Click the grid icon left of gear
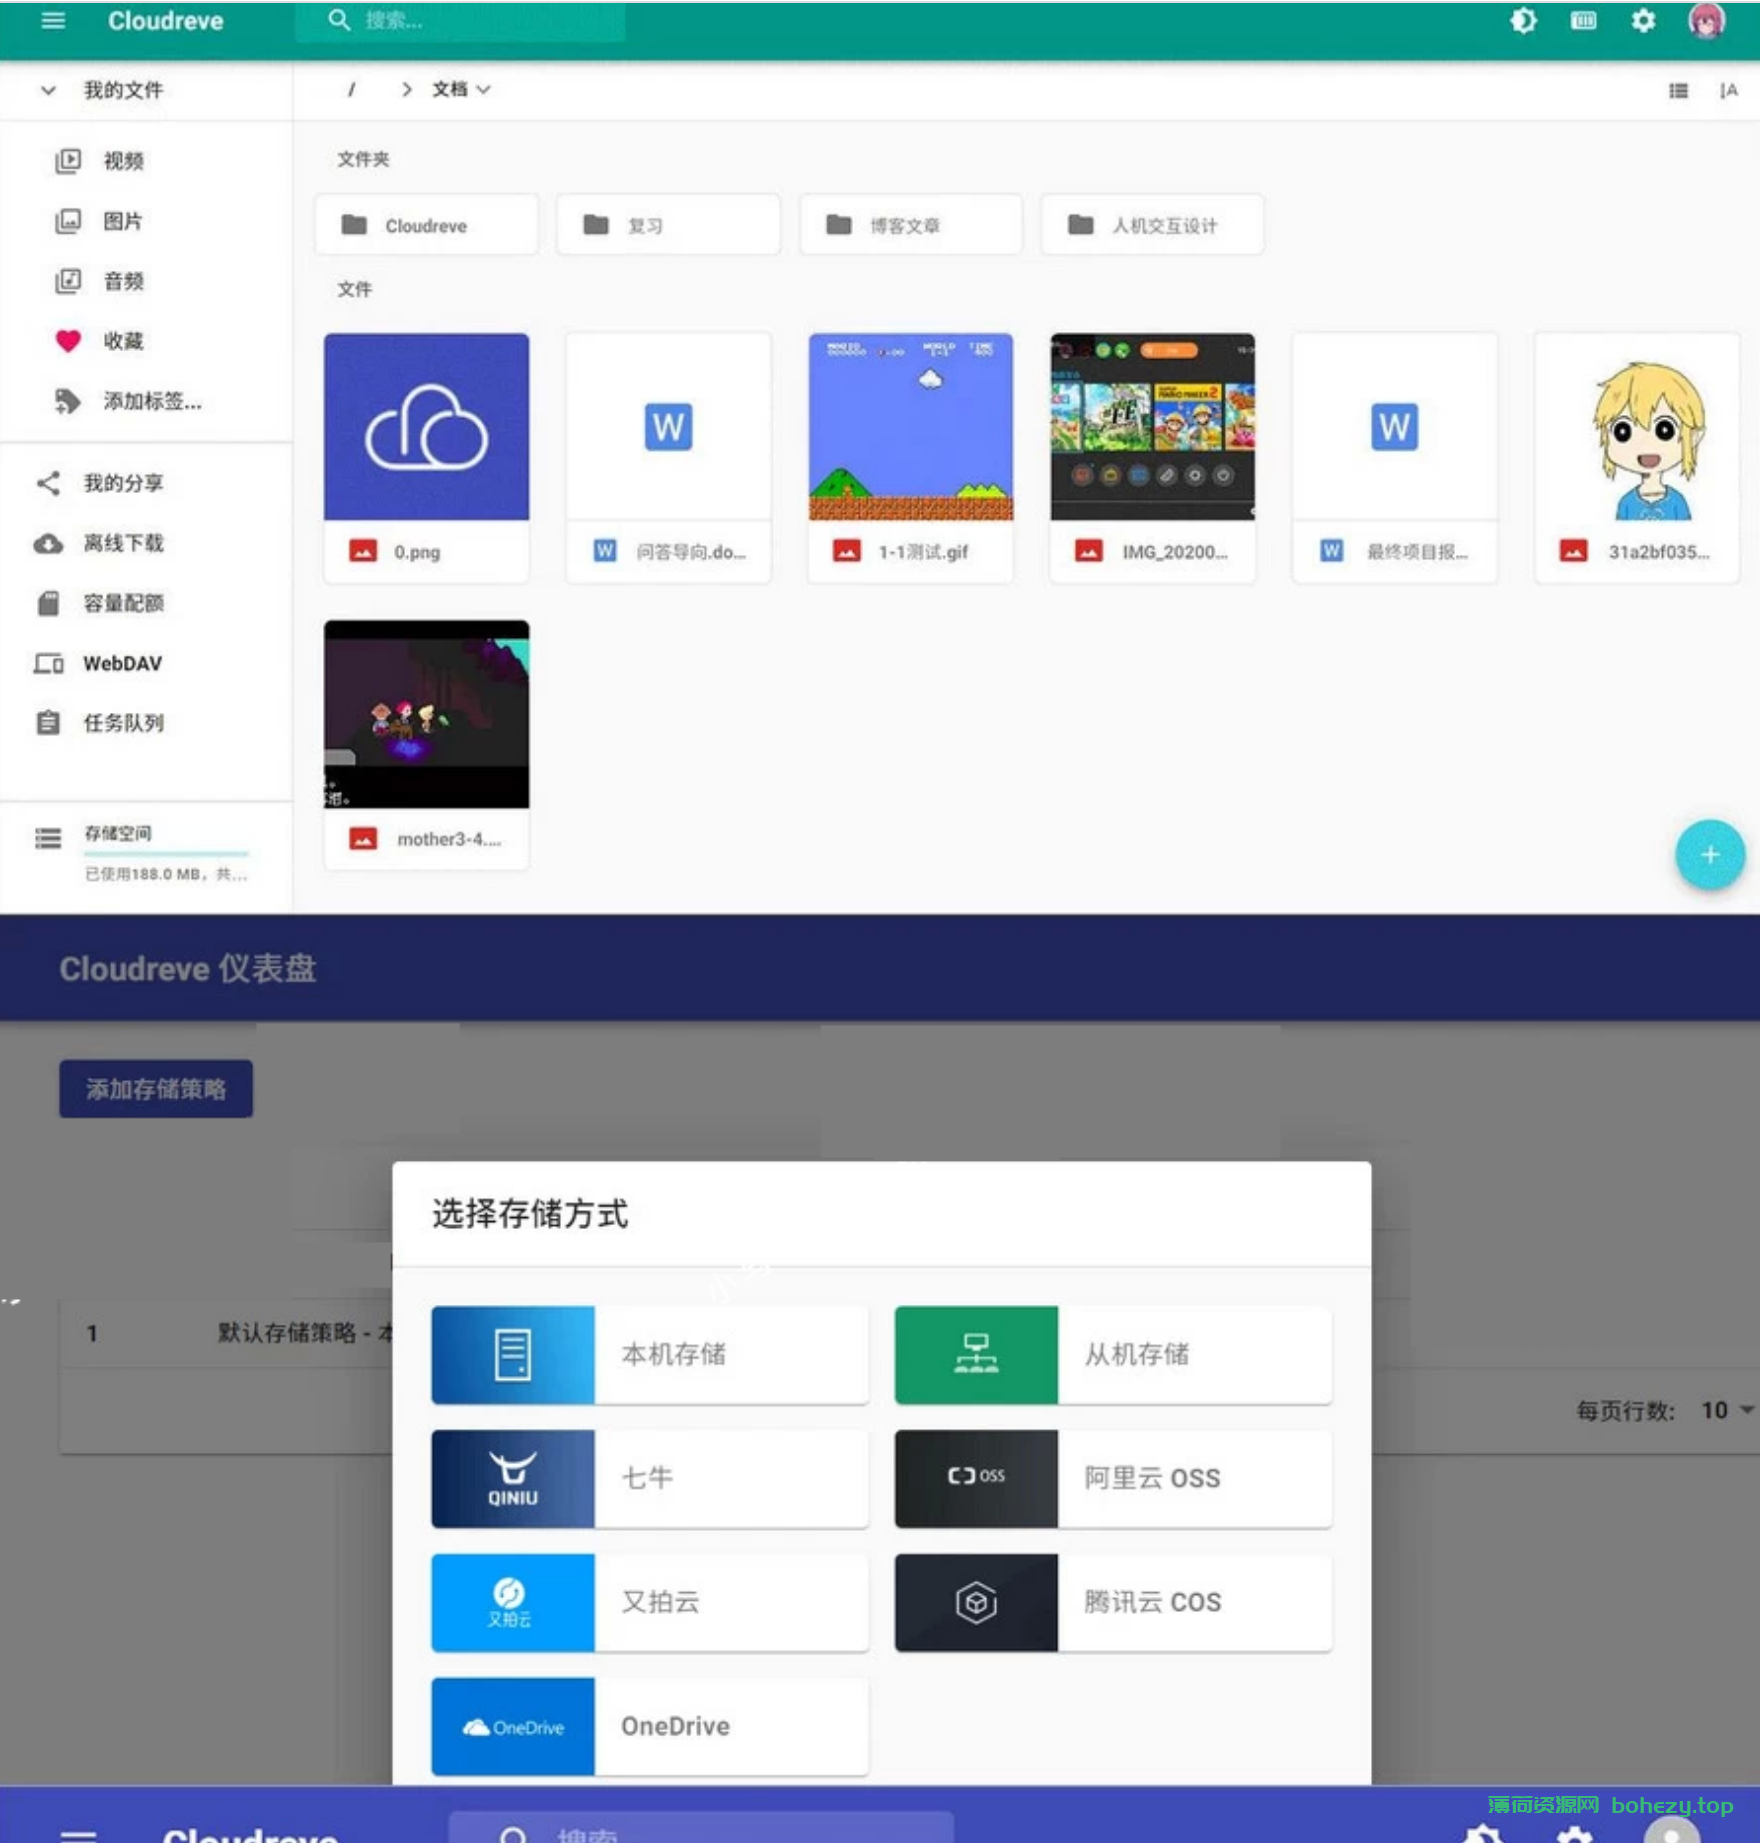Image resolution: width=1760 pixels, height=1843 pixels. click(1583, 21)
